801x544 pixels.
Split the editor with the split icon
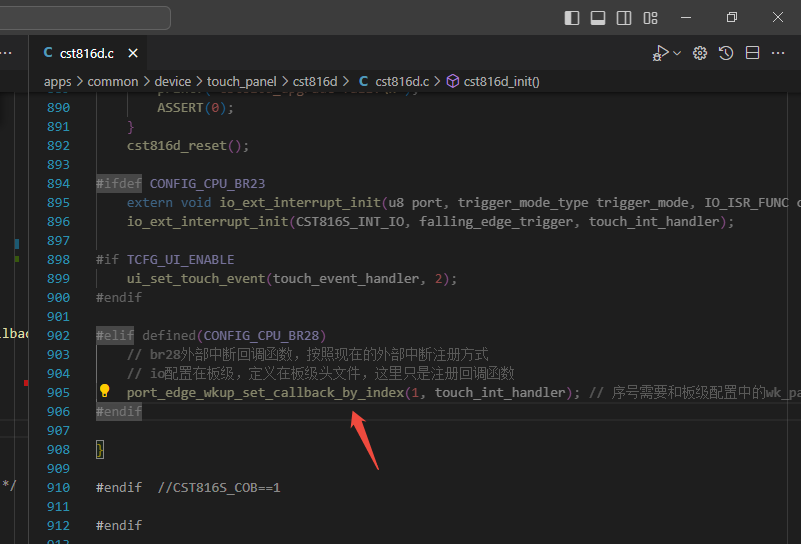click(752, 53)
